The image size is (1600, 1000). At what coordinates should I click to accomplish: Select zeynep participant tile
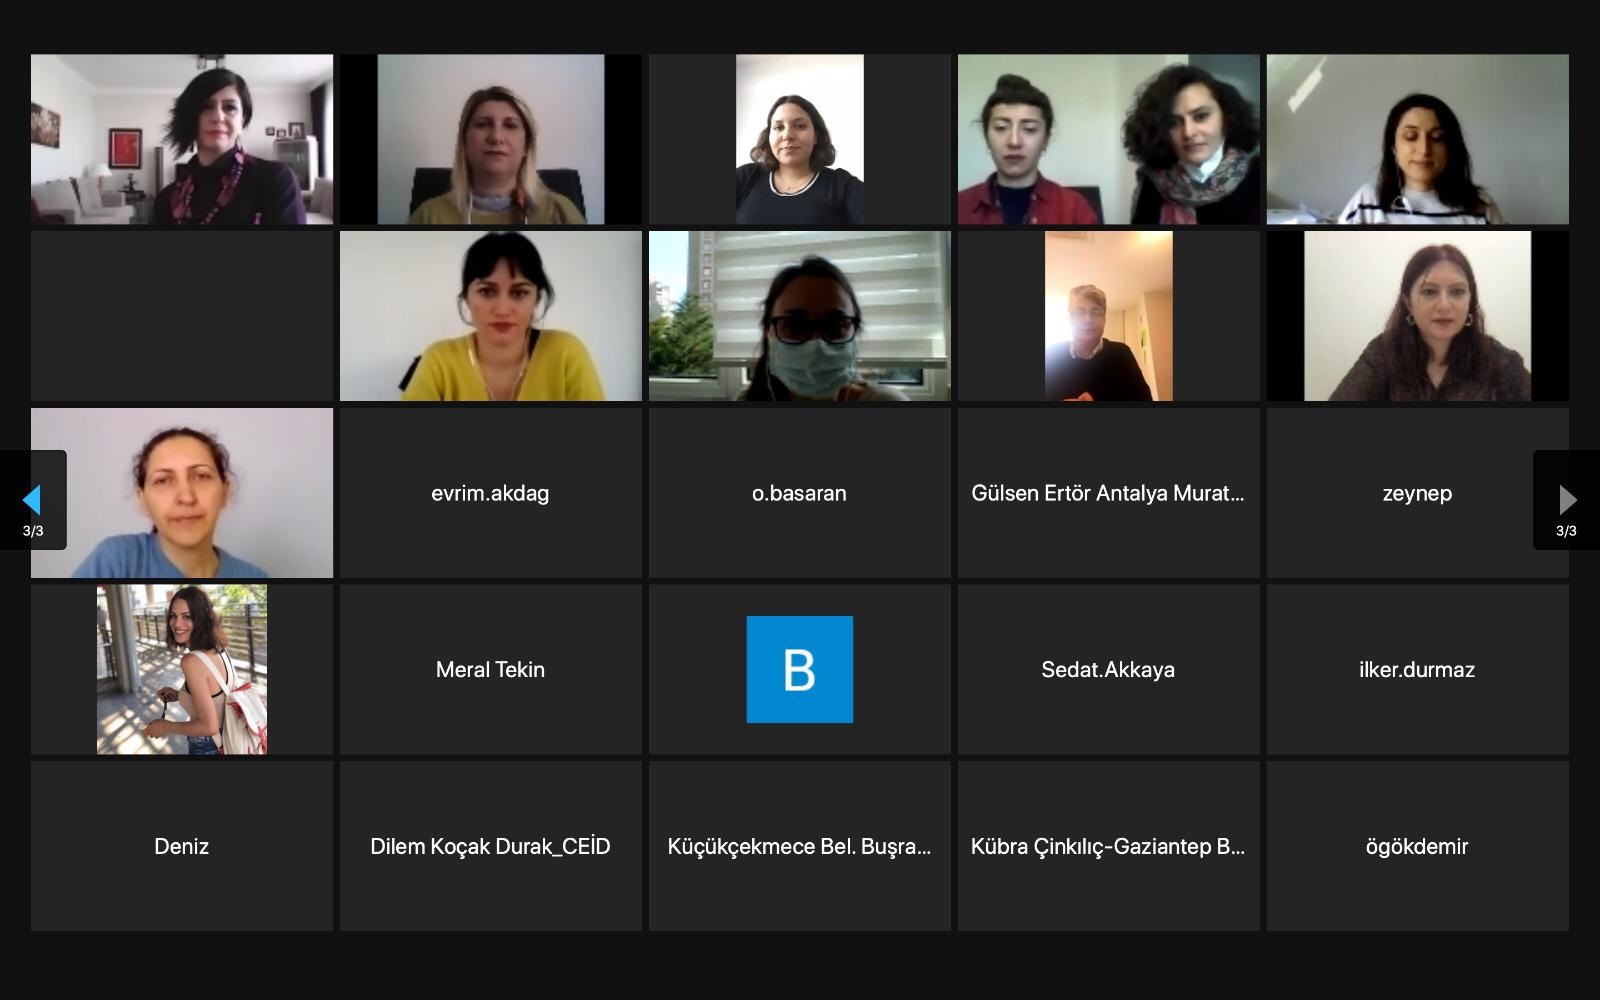coord(1417,493)
